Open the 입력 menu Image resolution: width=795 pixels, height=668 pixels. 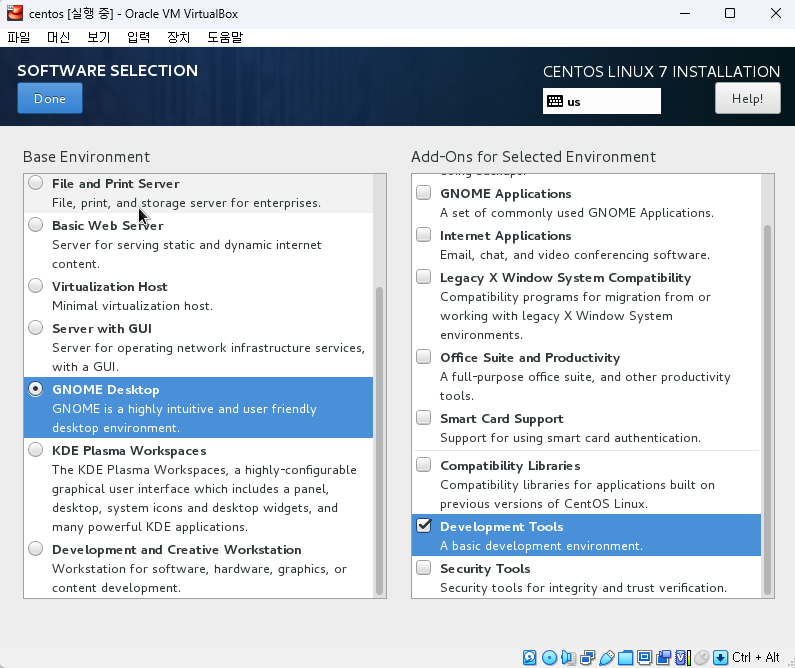click(x=138, y=37)
